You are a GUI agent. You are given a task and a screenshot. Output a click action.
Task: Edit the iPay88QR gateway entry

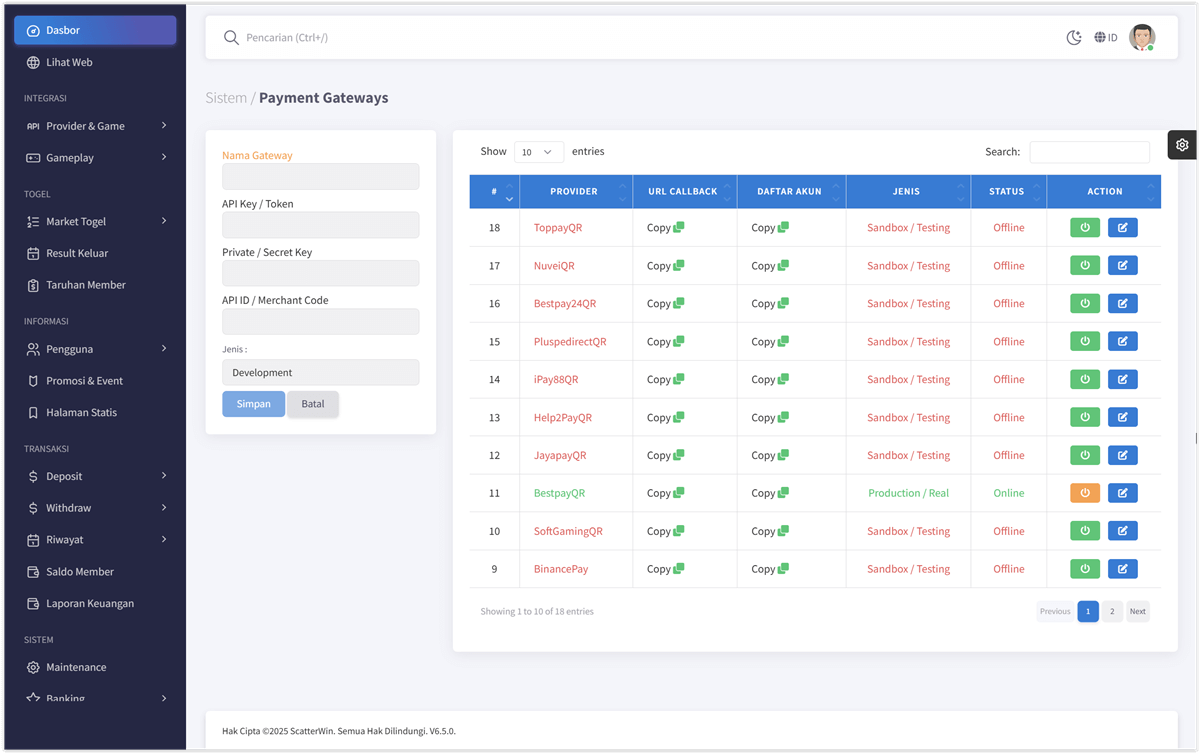click(1122, 380)
